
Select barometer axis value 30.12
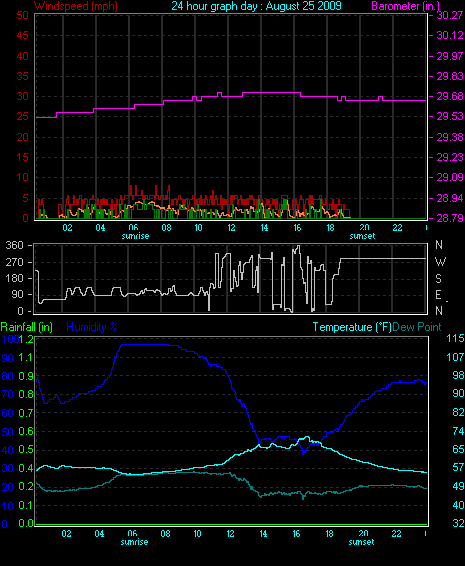(x=449, y=35)
